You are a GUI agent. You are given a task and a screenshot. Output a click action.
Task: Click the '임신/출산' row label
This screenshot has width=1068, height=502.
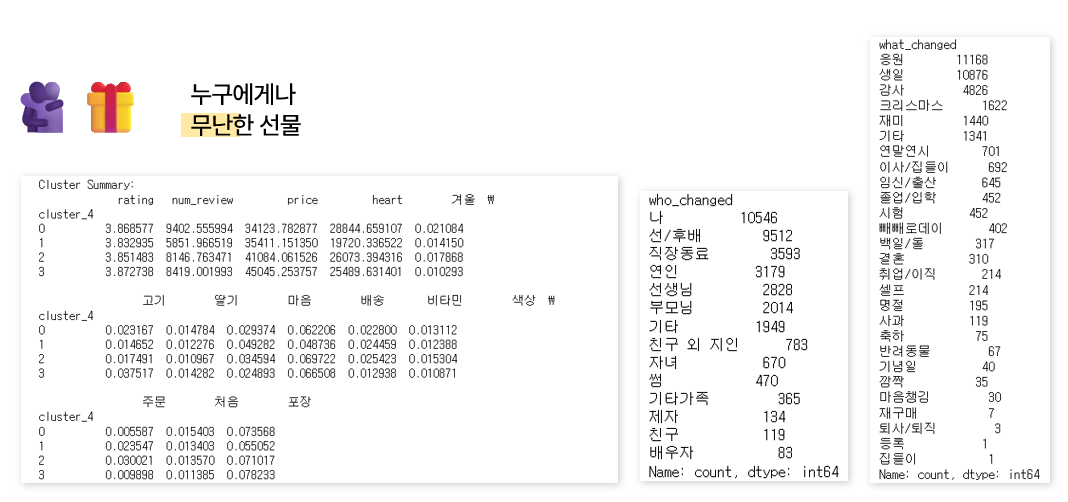point(908,183)
